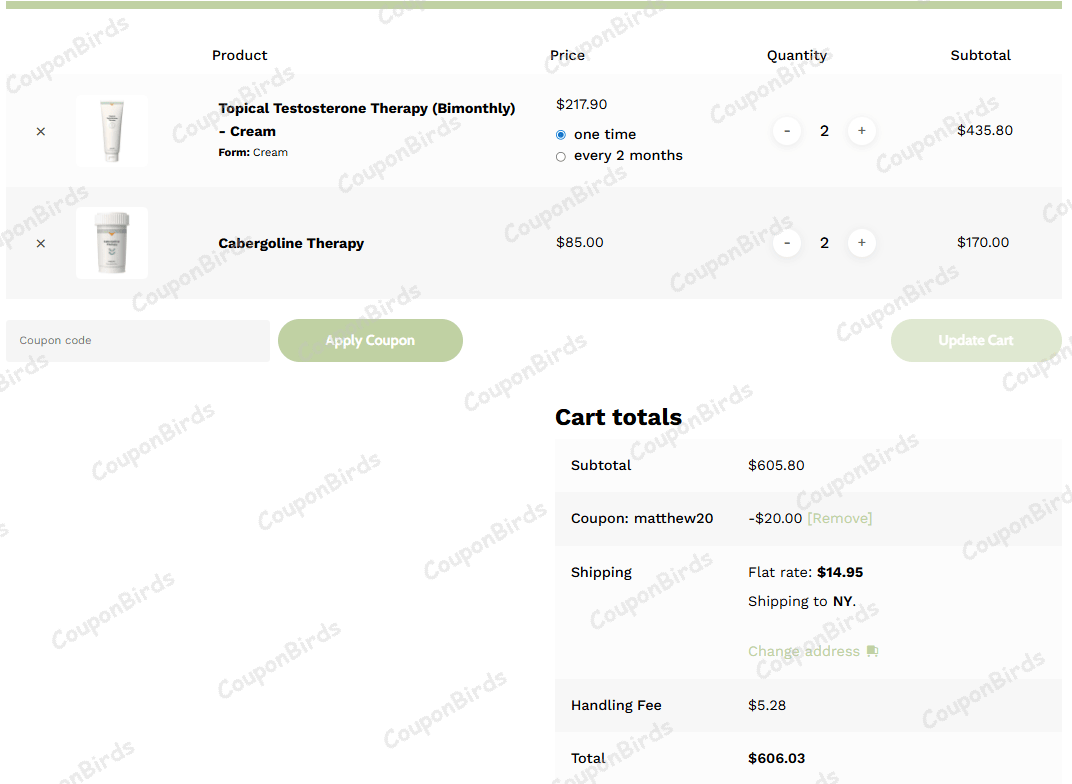1072x784 pixels.
Task: Select the "one time" purchase option
Action: coord(561,135)
